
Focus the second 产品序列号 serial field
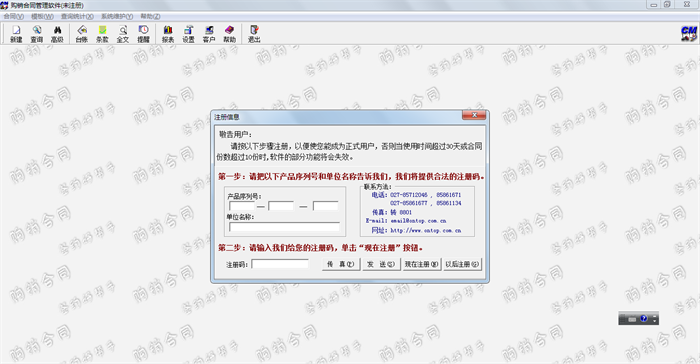click(281, 206)
